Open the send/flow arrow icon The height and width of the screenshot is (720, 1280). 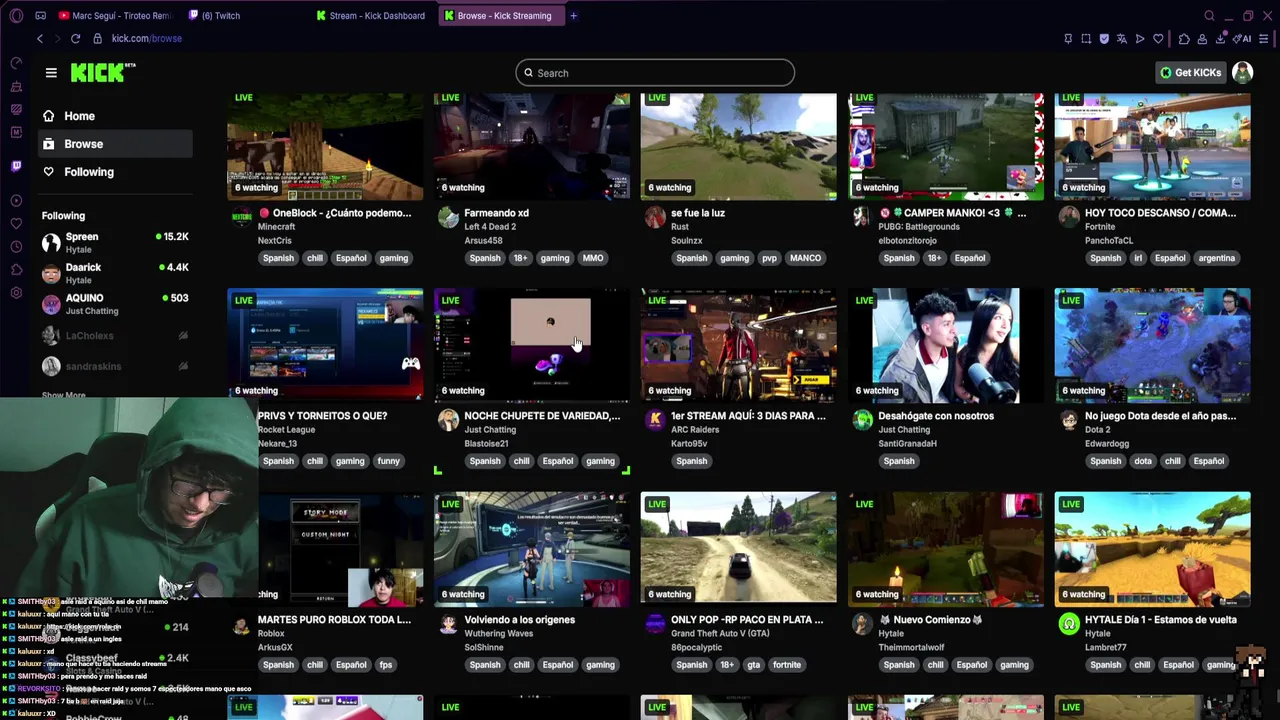(1140, 39)
